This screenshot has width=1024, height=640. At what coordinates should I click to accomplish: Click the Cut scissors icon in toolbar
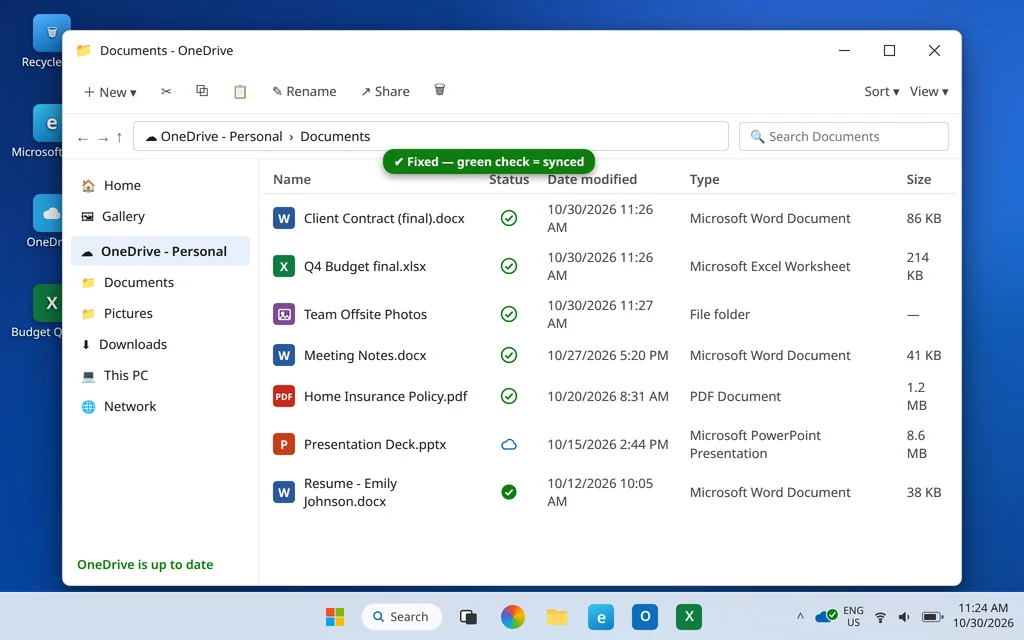(x=166, y=91)
